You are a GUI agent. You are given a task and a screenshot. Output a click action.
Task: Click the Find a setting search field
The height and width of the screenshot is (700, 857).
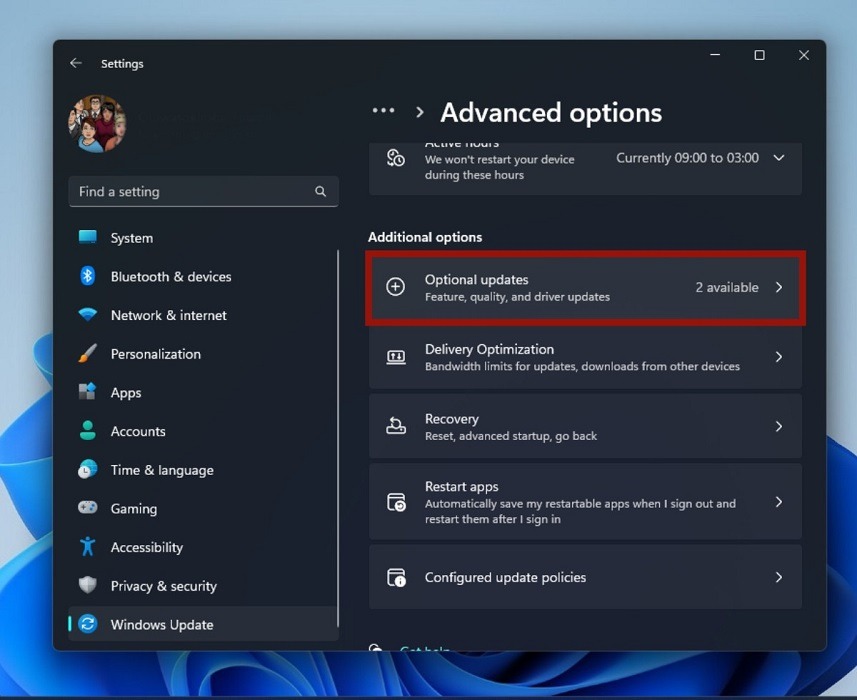coord(190,191)
